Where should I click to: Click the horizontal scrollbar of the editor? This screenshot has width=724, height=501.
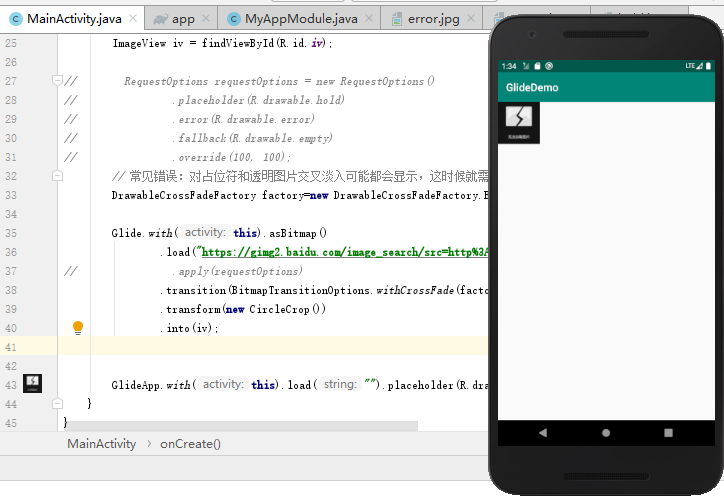click(242, 425)
